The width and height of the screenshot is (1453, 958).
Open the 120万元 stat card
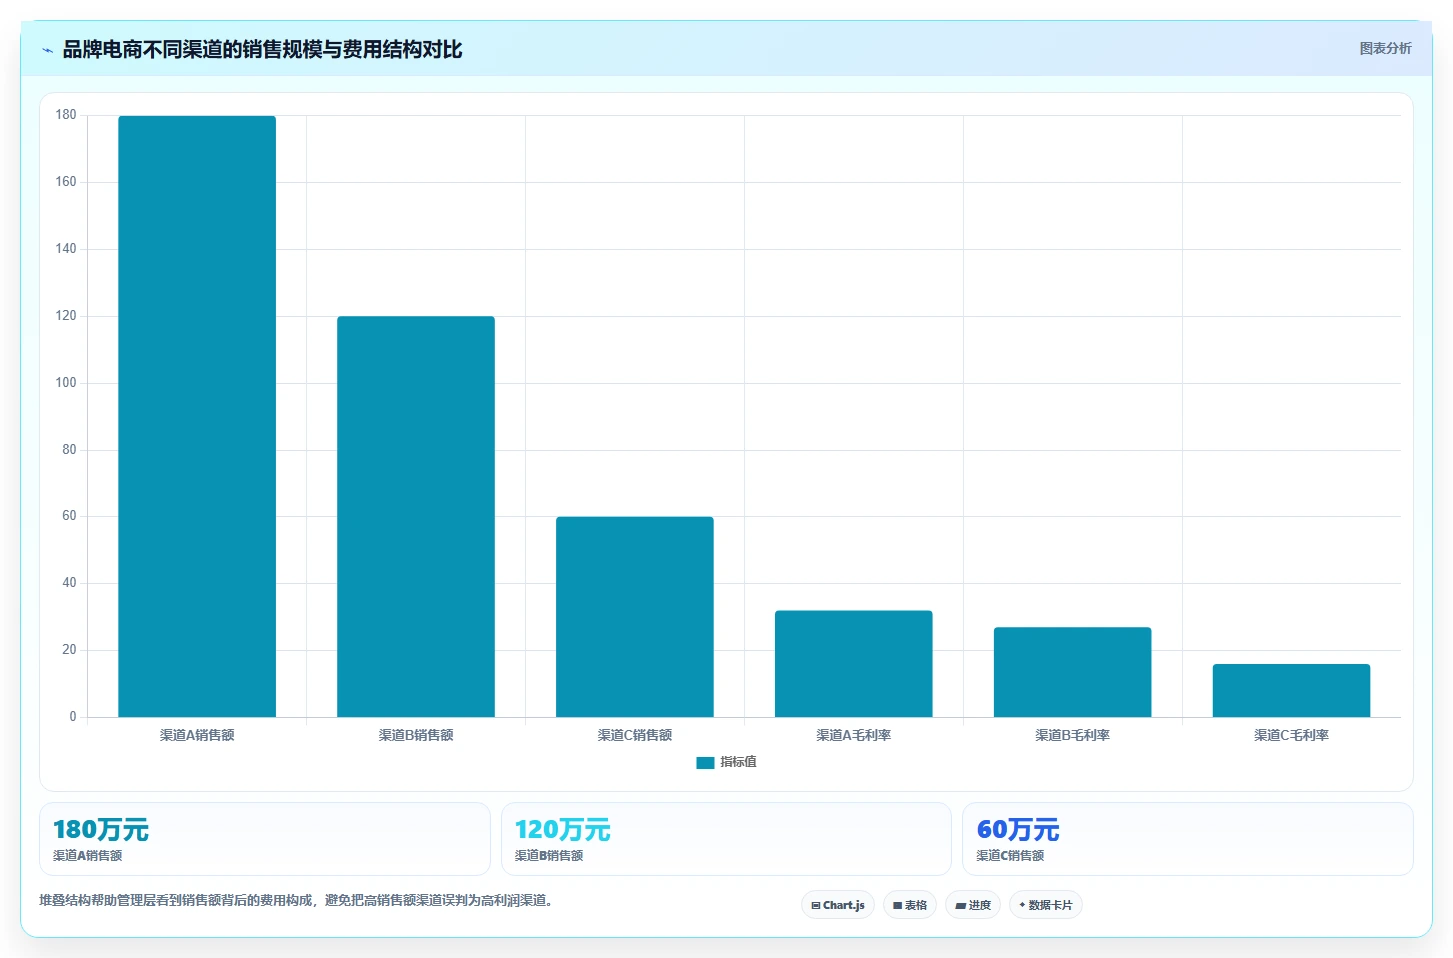pos(726,839)
